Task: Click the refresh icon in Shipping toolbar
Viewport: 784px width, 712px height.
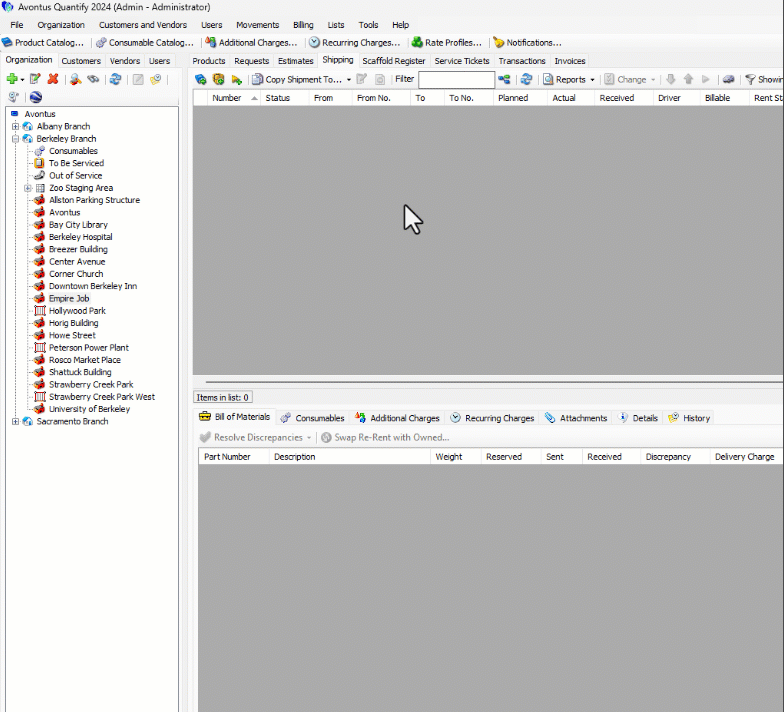Action: [526, 79]
